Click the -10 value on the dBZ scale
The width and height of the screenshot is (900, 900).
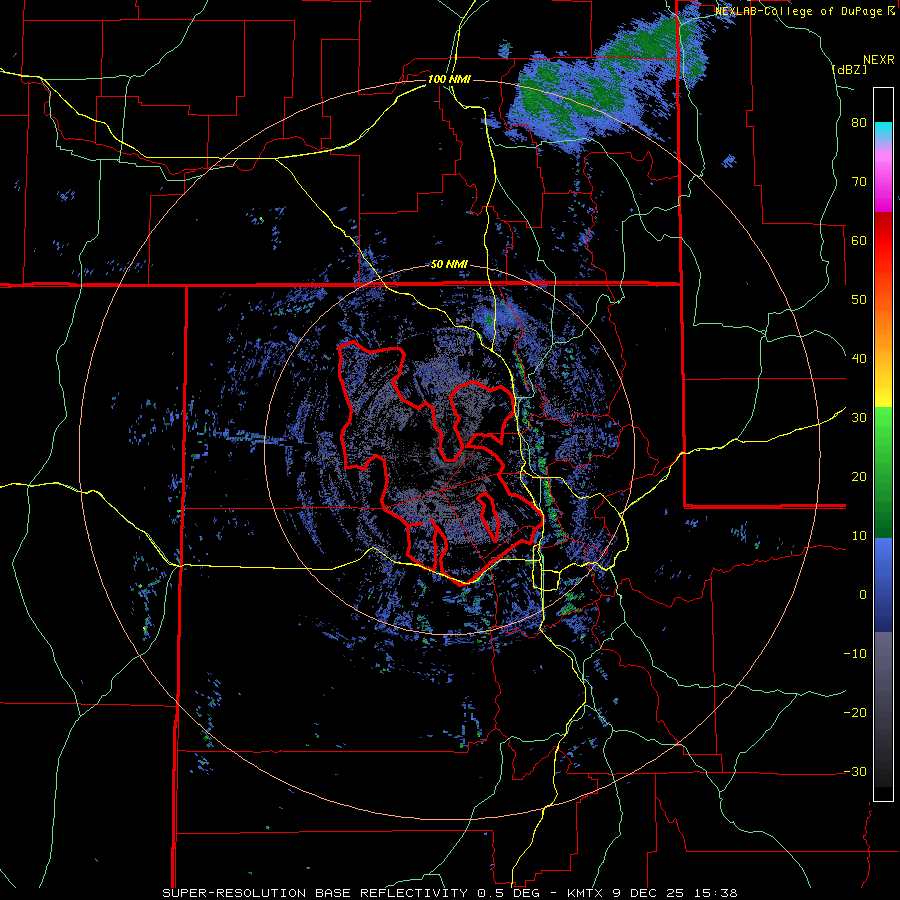[855, 654]
